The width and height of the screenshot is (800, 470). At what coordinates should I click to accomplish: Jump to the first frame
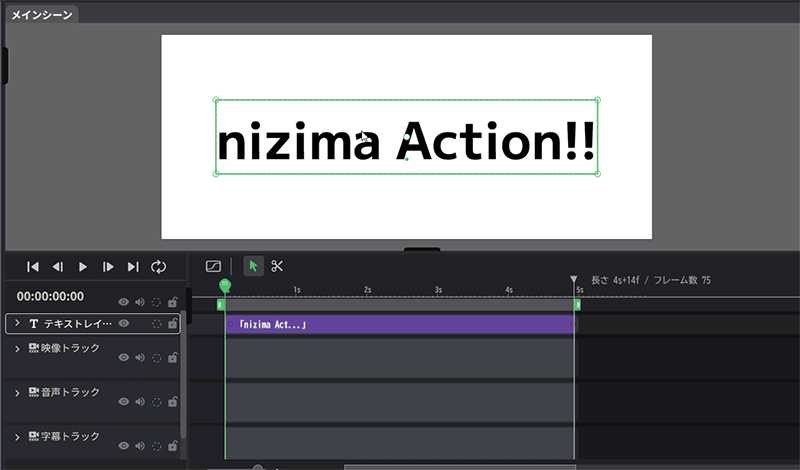[33, 267]
